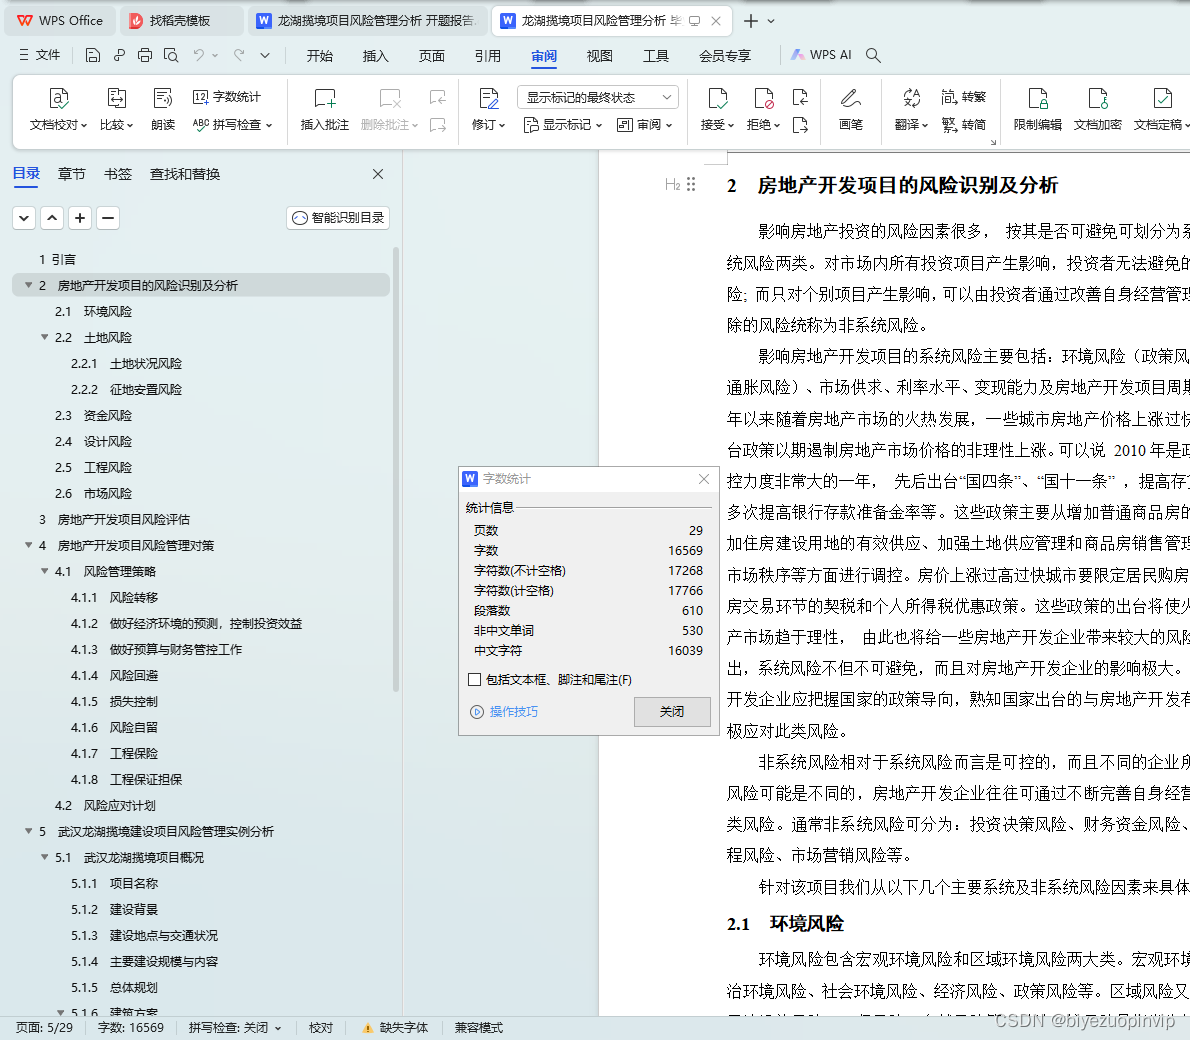
Task: Open 字数统计 word count
Action: [226, 96]
